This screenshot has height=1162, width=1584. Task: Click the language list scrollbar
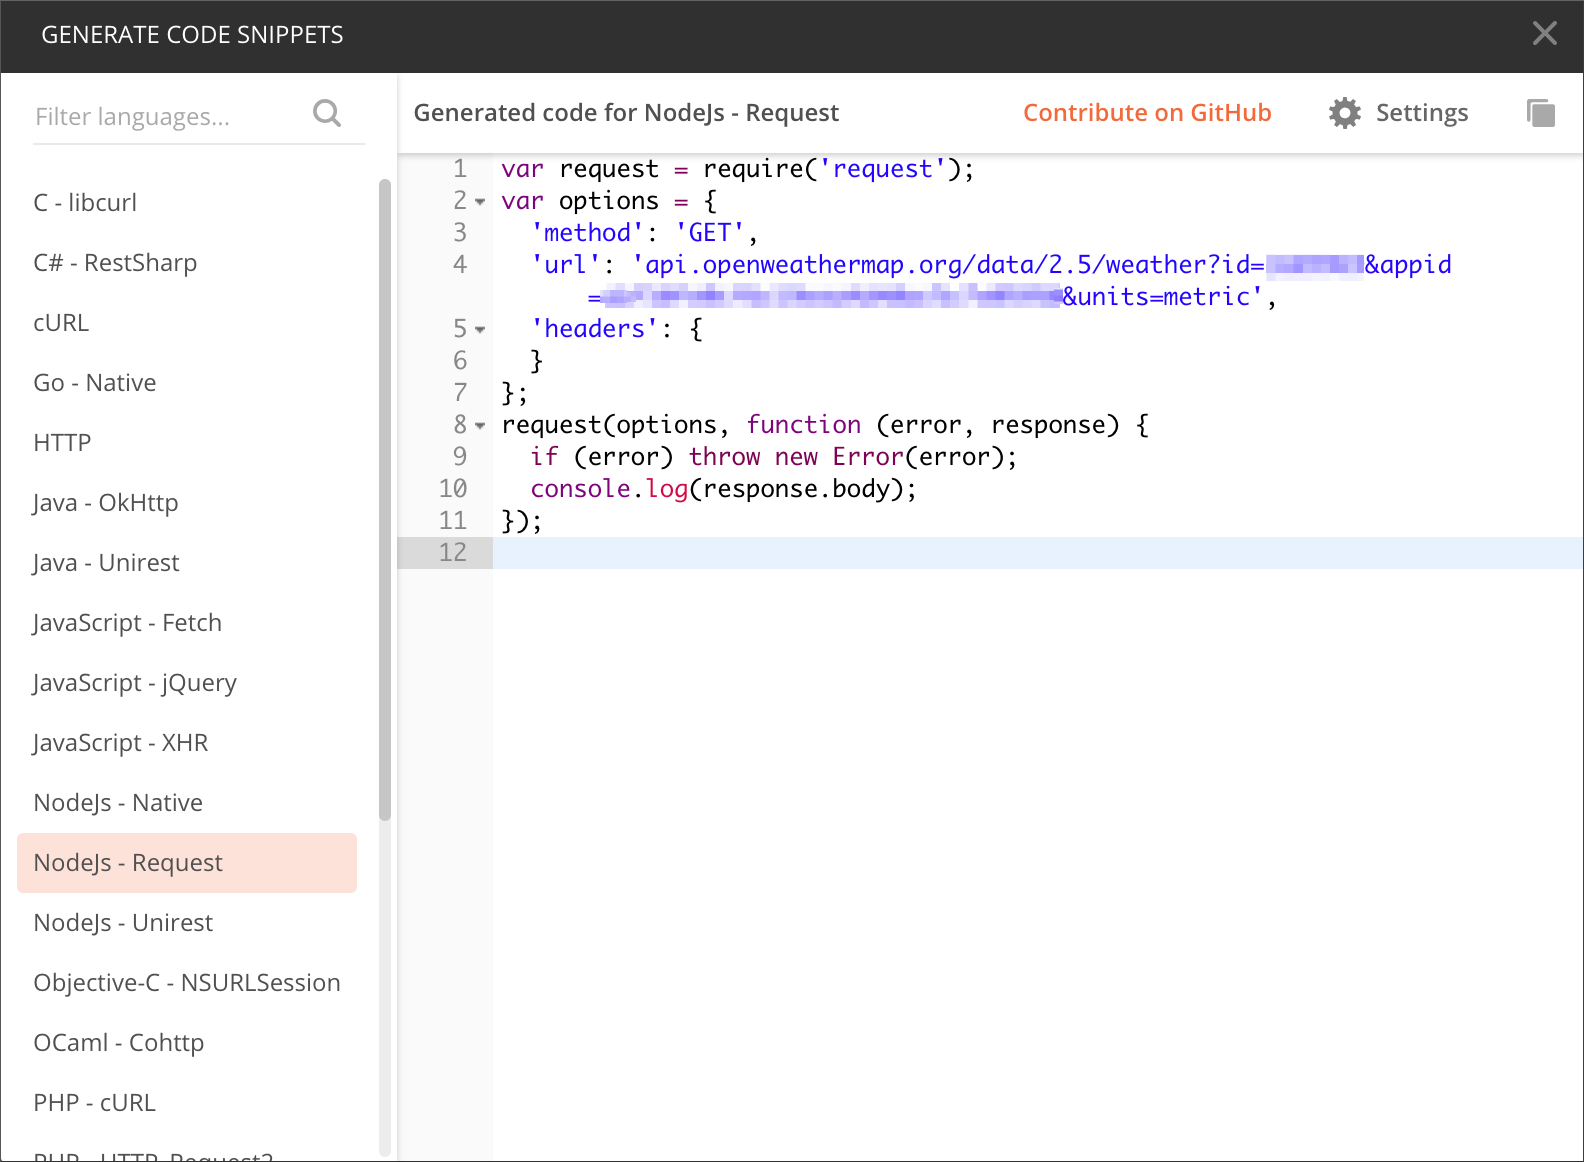pyautogui.click(x=385, y=500)
